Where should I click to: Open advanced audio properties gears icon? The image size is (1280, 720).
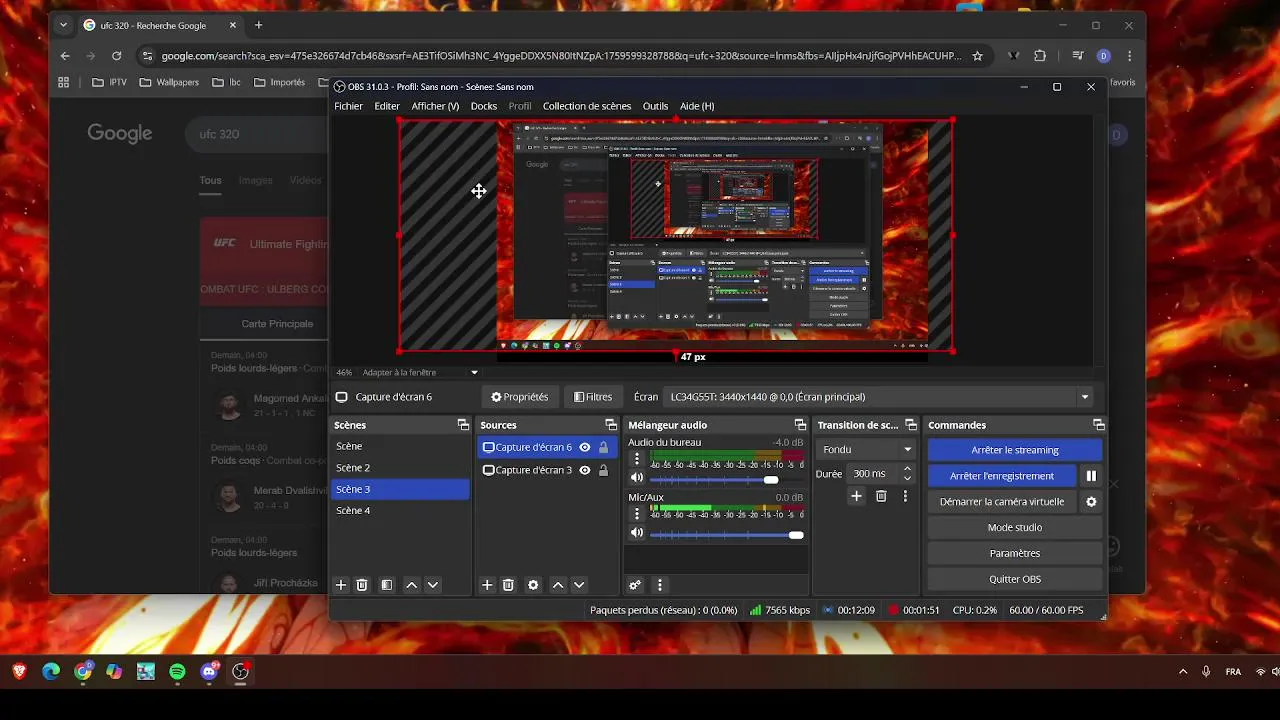pos(635,585)
